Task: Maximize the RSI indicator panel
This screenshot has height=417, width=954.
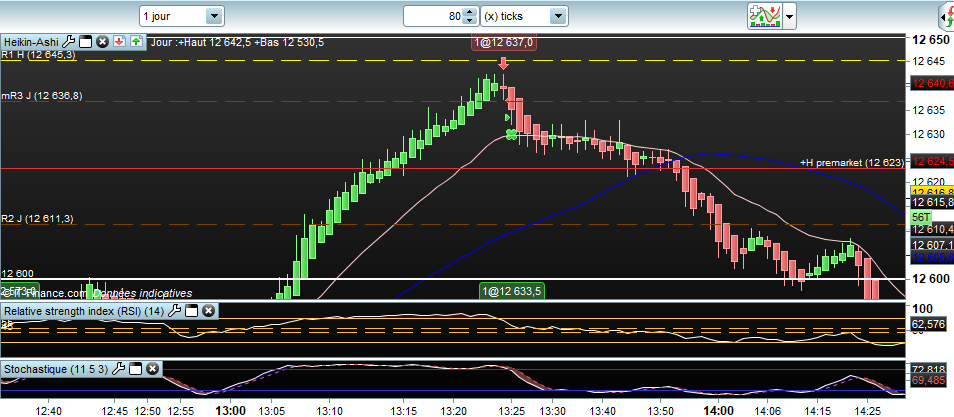Action: (191, 311)
